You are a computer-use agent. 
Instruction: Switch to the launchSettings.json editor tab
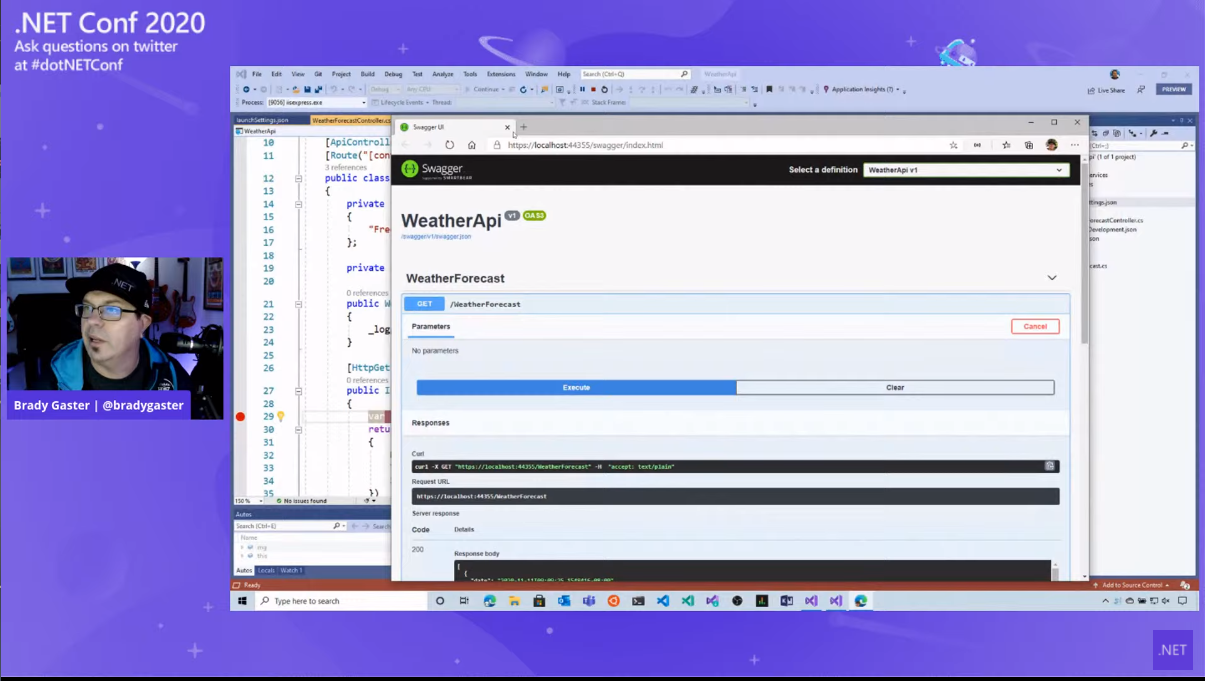click(x=262, y=120)
